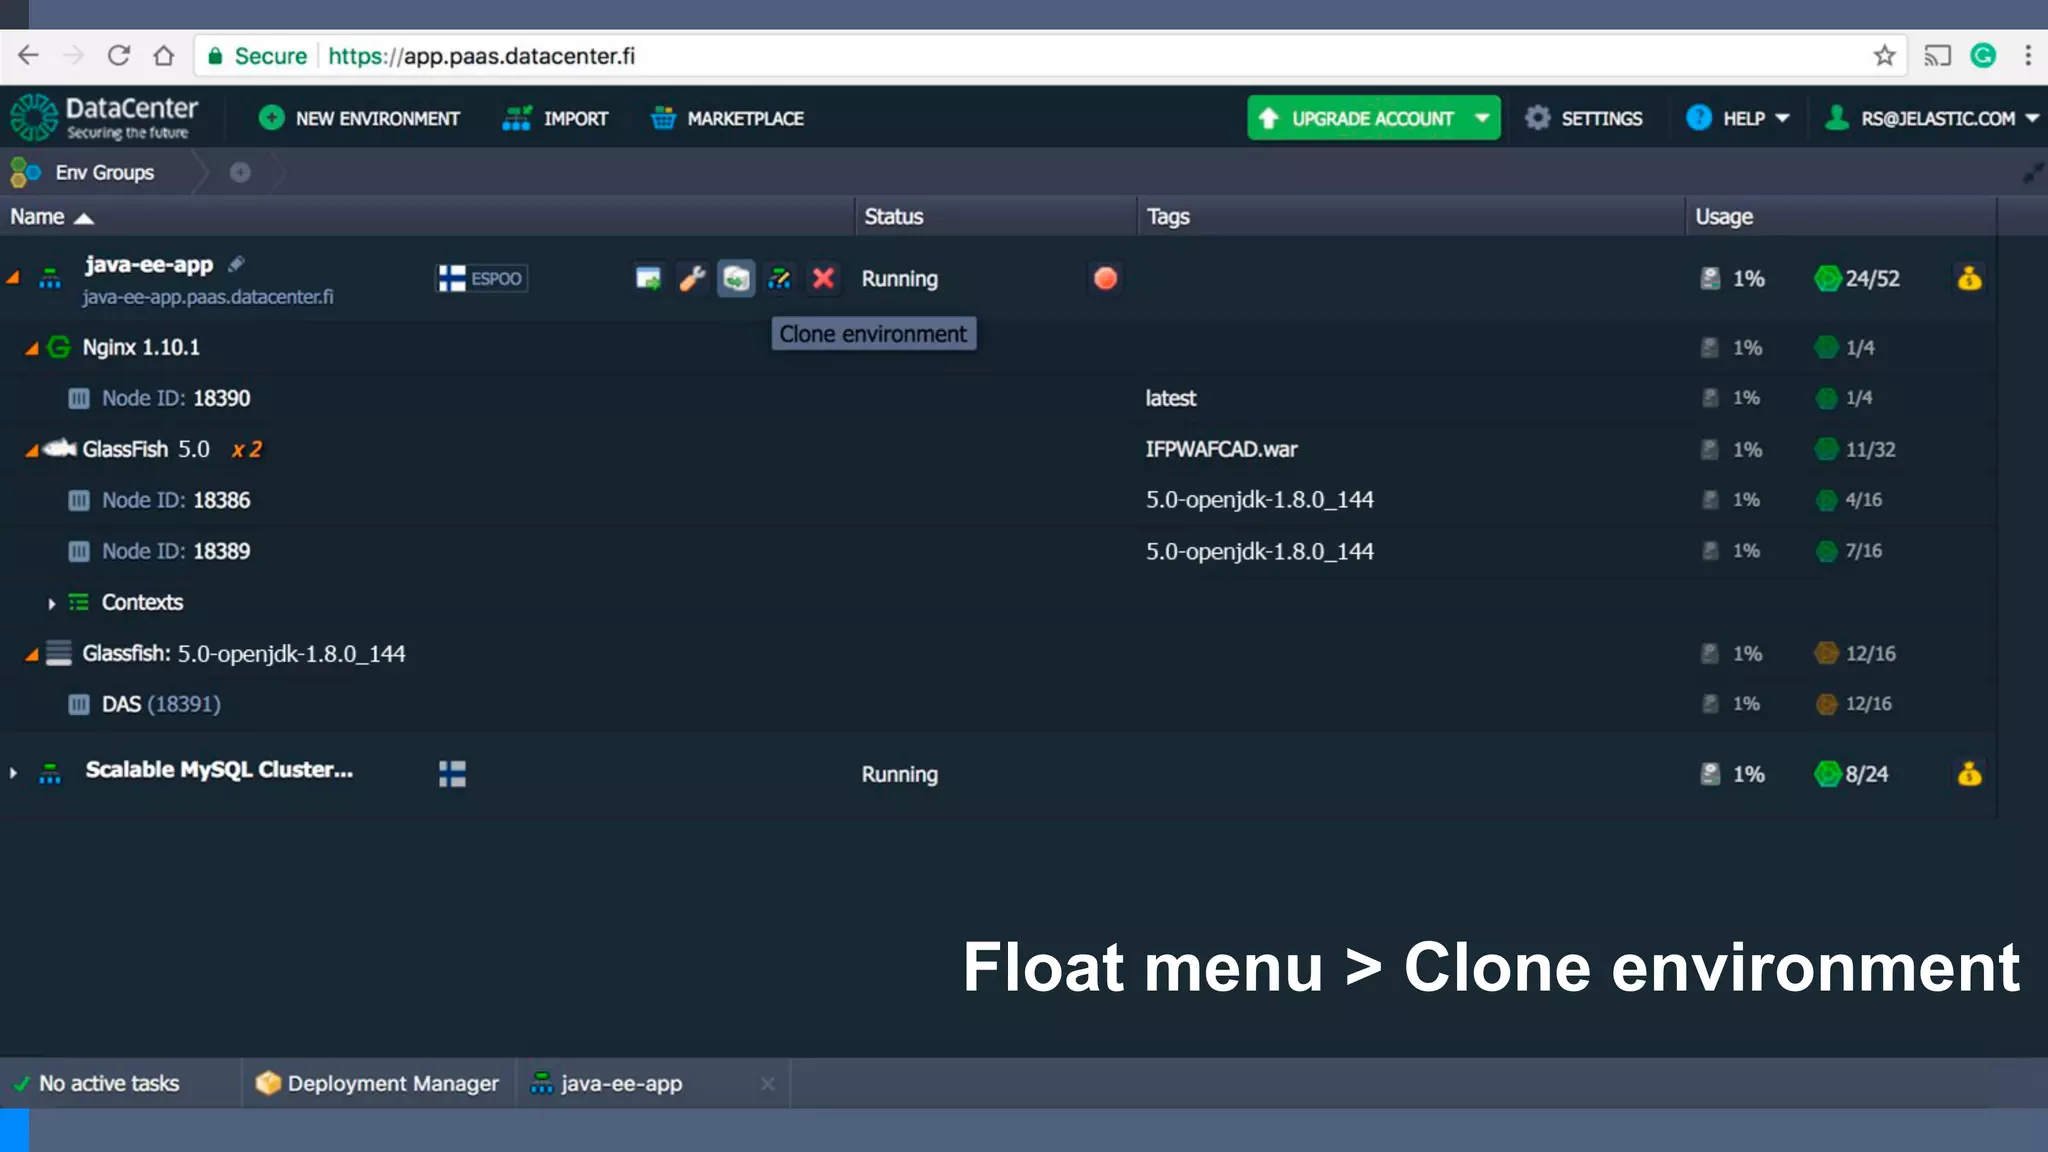Bookmark page with star icon
This screenshot has height=1152, width=2048.
pos(1884,56)
